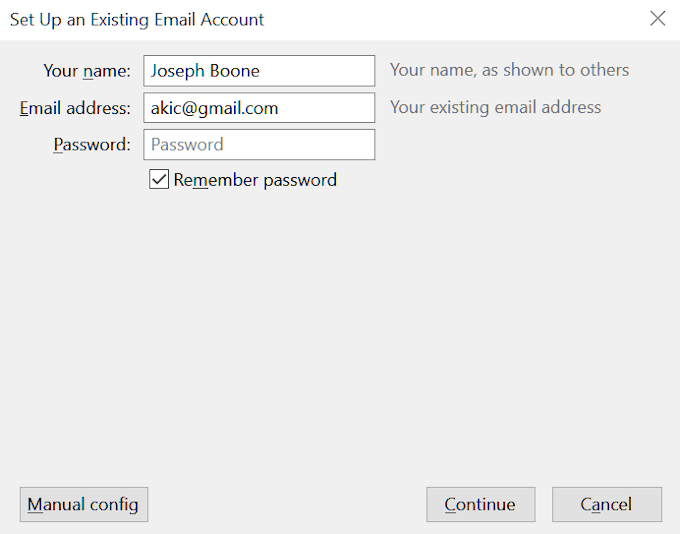Click the empty title bar area left of the X
Screen dimensions: 680x534
[x=460, y=19]
